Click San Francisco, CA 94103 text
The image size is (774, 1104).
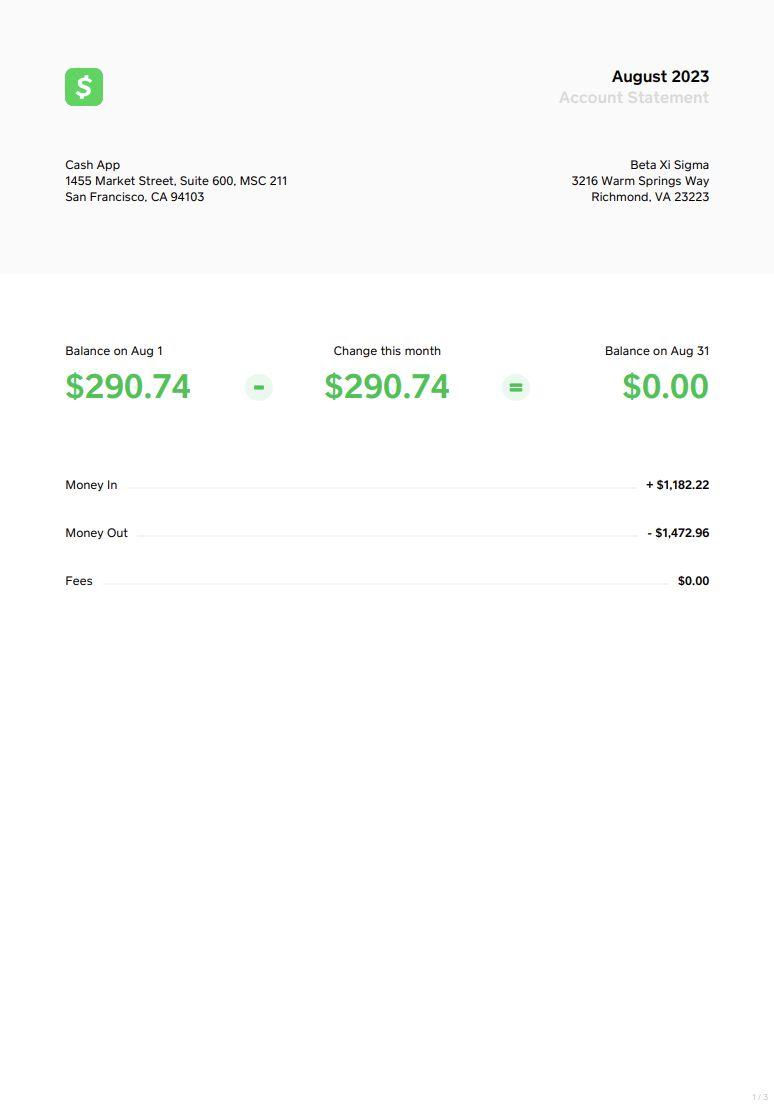[135, 197]
